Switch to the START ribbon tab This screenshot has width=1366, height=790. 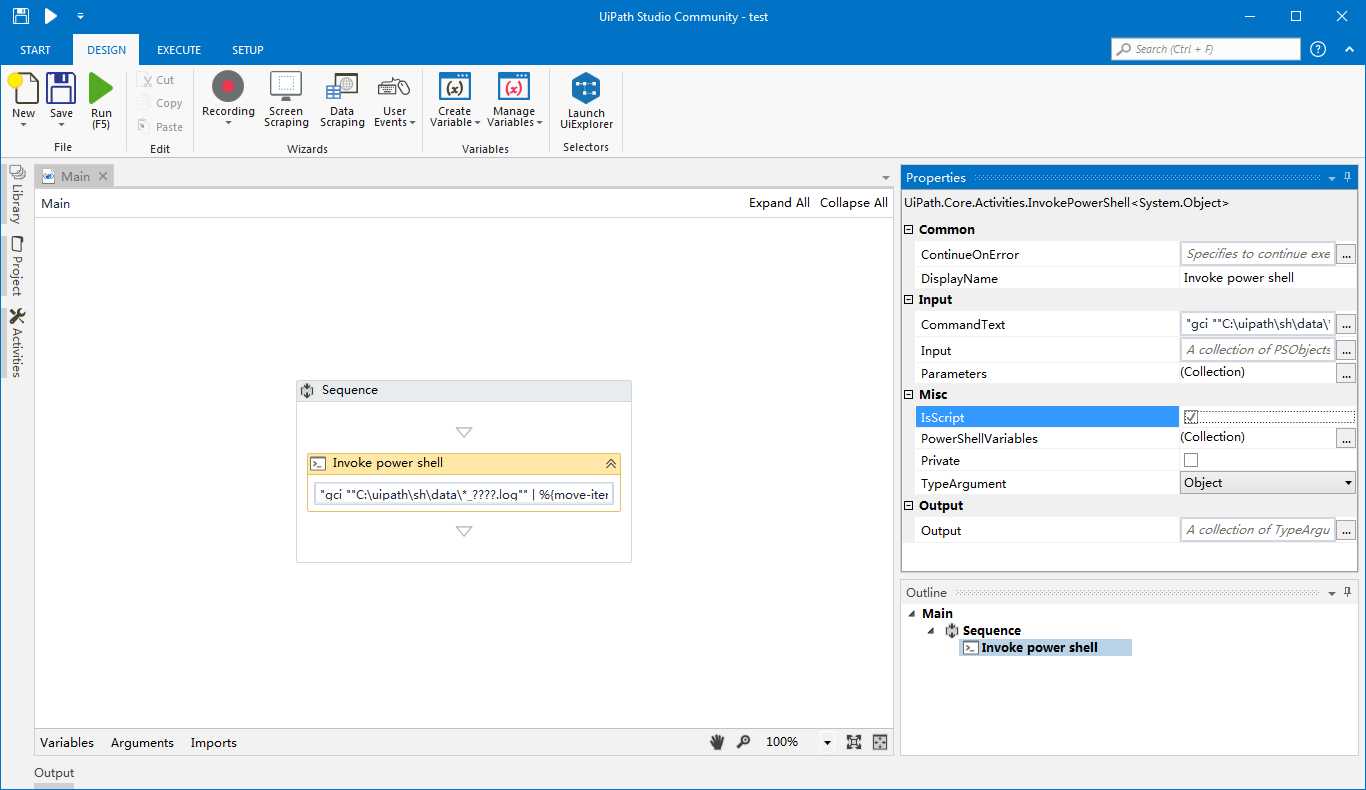[35, 50]
